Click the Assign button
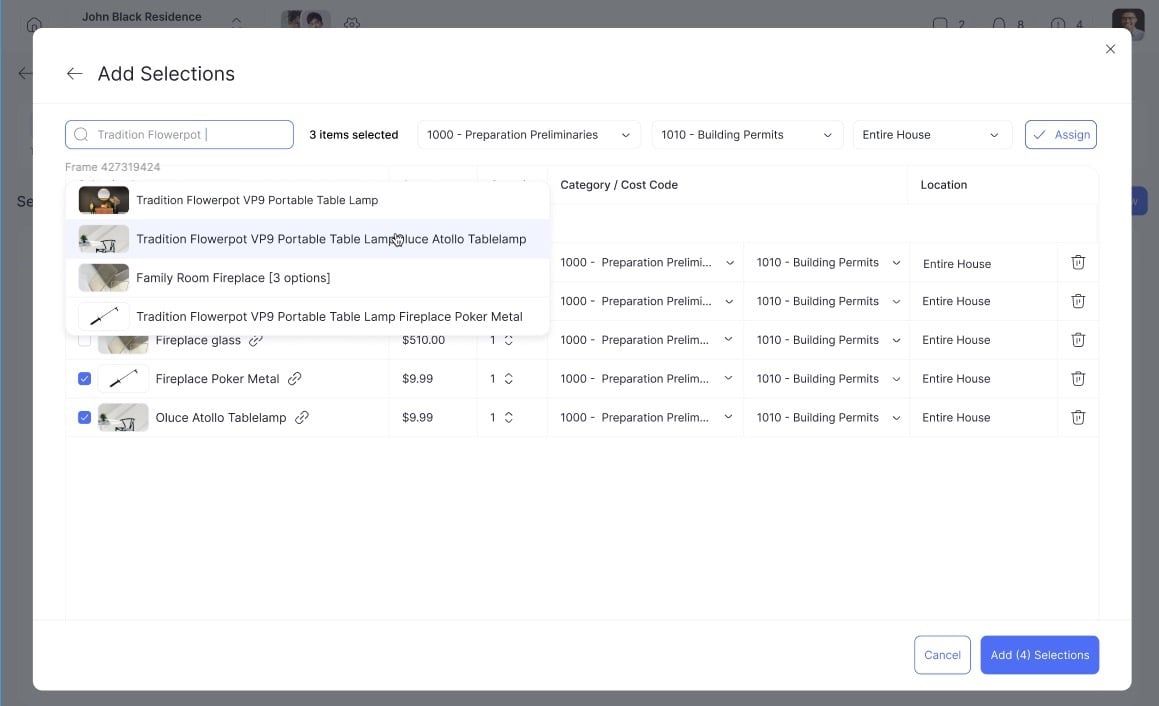The image size is (1159, 706). coord(1060,135)
